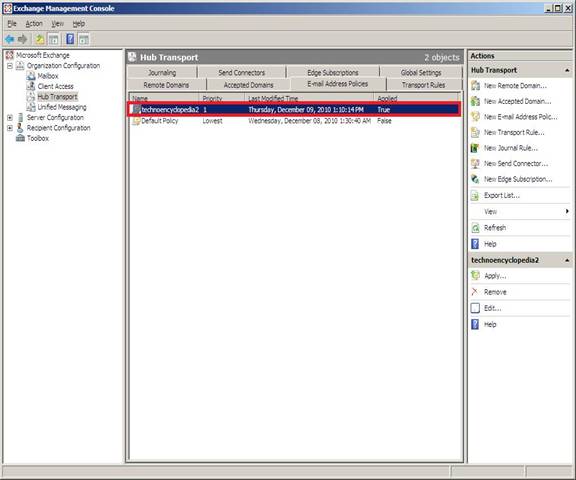Open the View menu in the menu bar

point(58,24)
